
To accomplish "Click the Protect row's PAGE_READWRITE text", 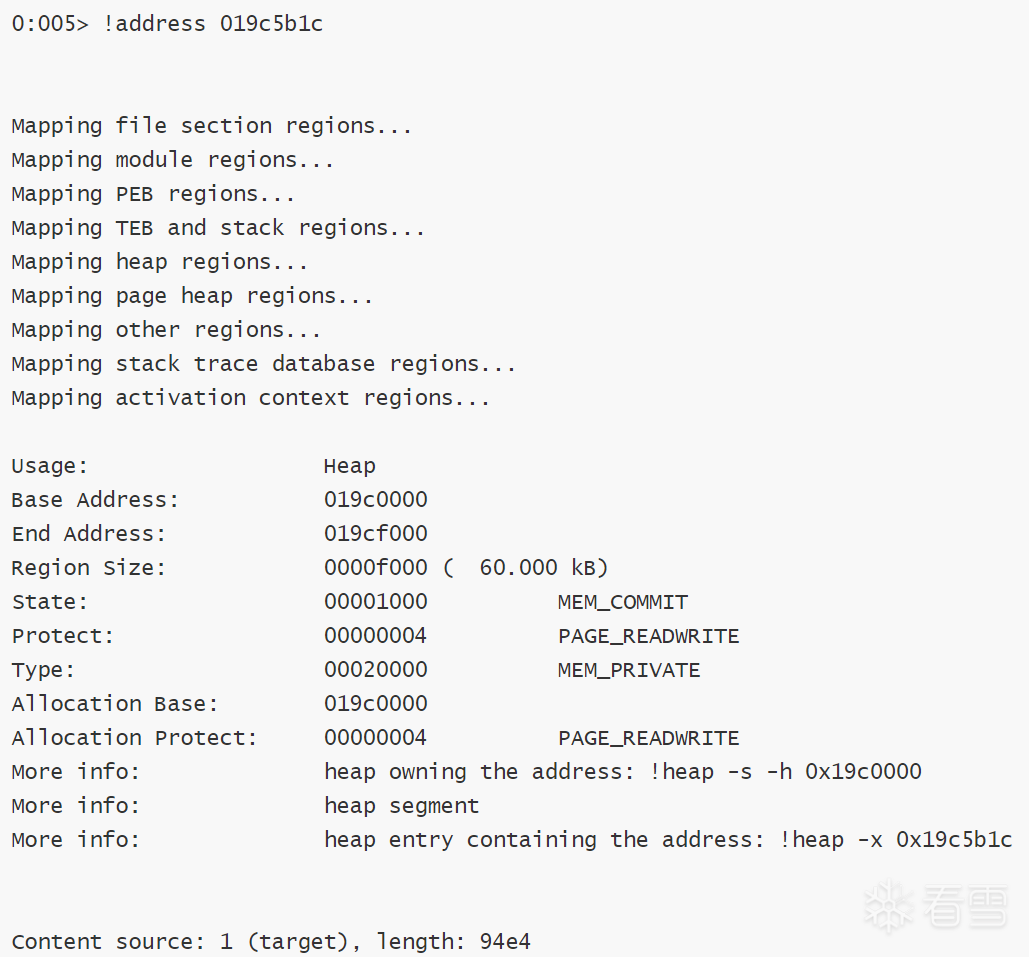I will (648, 636).
